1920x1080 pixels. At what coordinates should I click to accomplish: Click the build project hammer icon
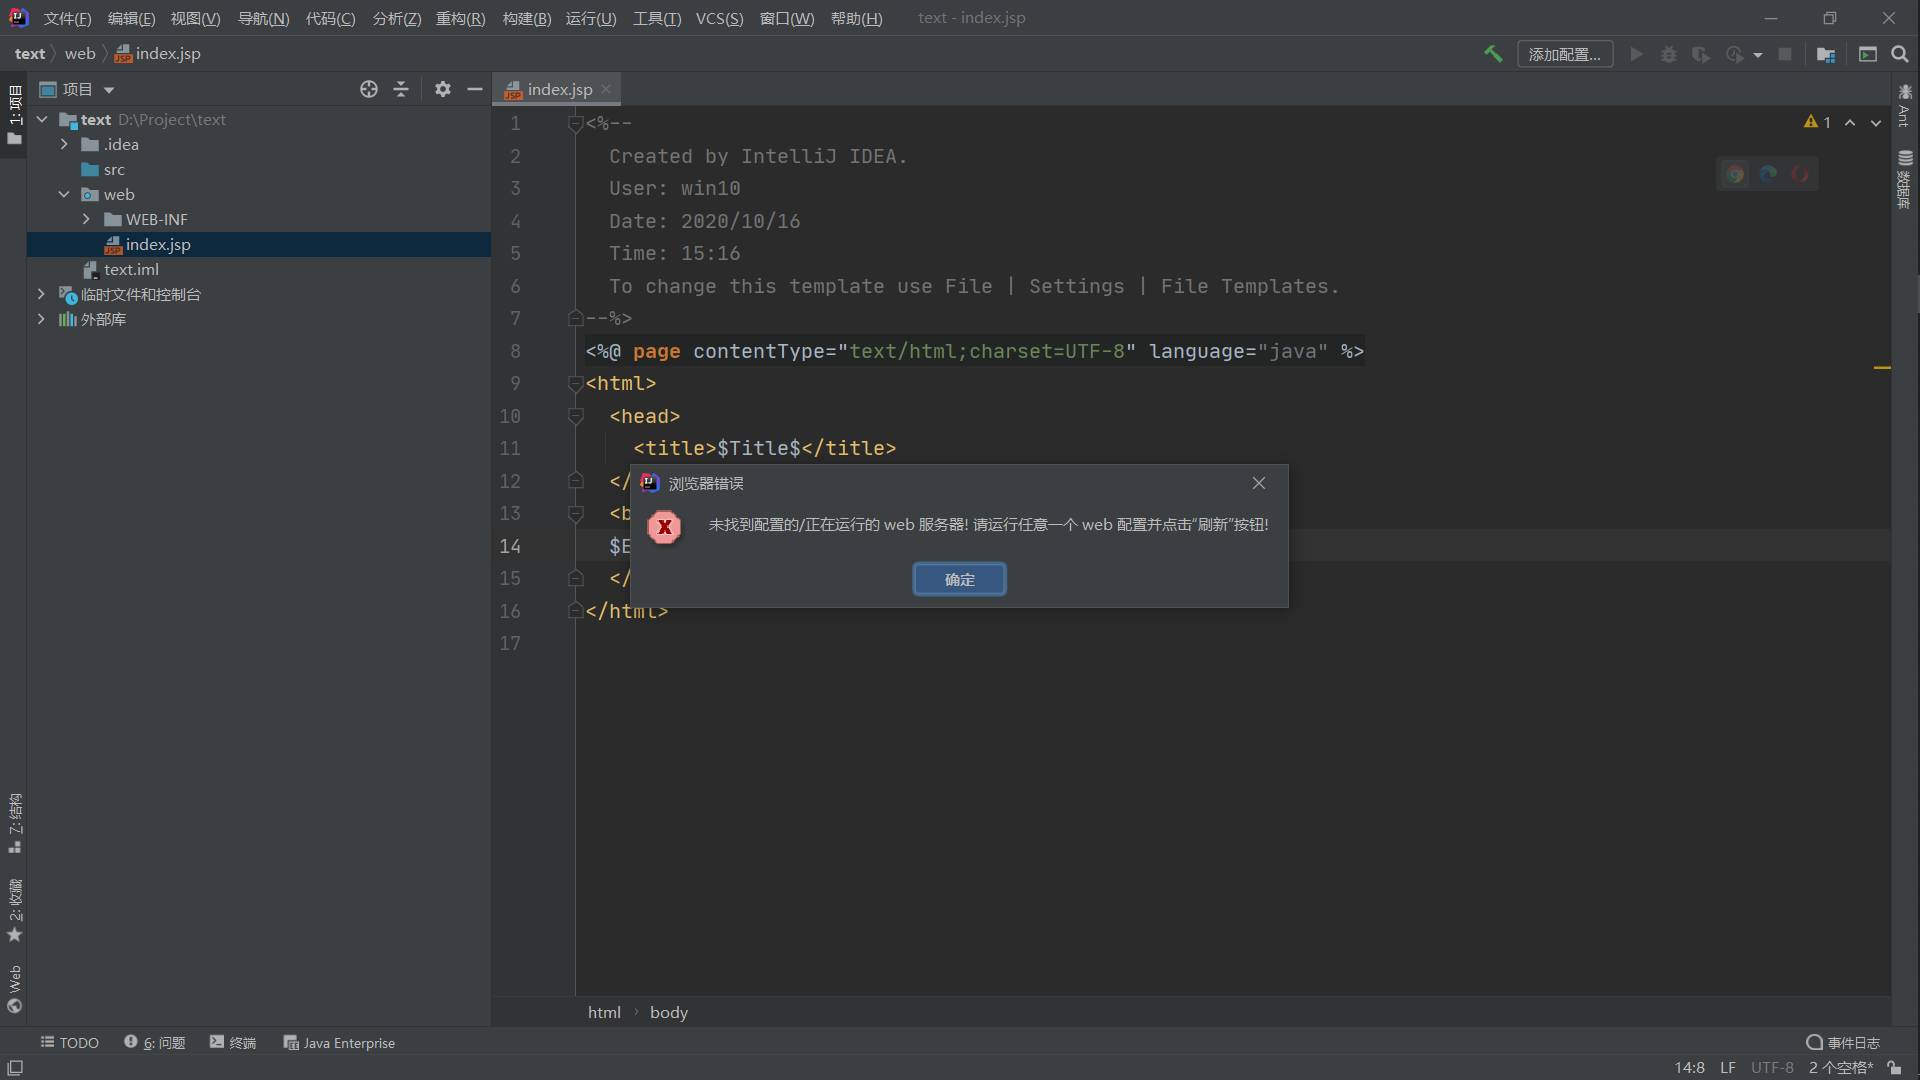(1493, 54)
